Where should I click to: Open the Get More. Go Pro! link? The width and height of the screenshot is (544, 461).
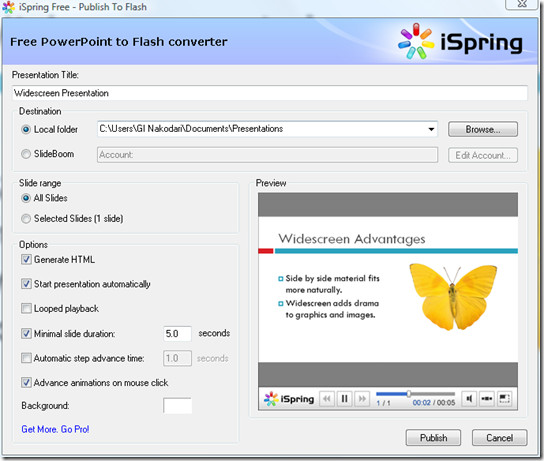[55, 429]
